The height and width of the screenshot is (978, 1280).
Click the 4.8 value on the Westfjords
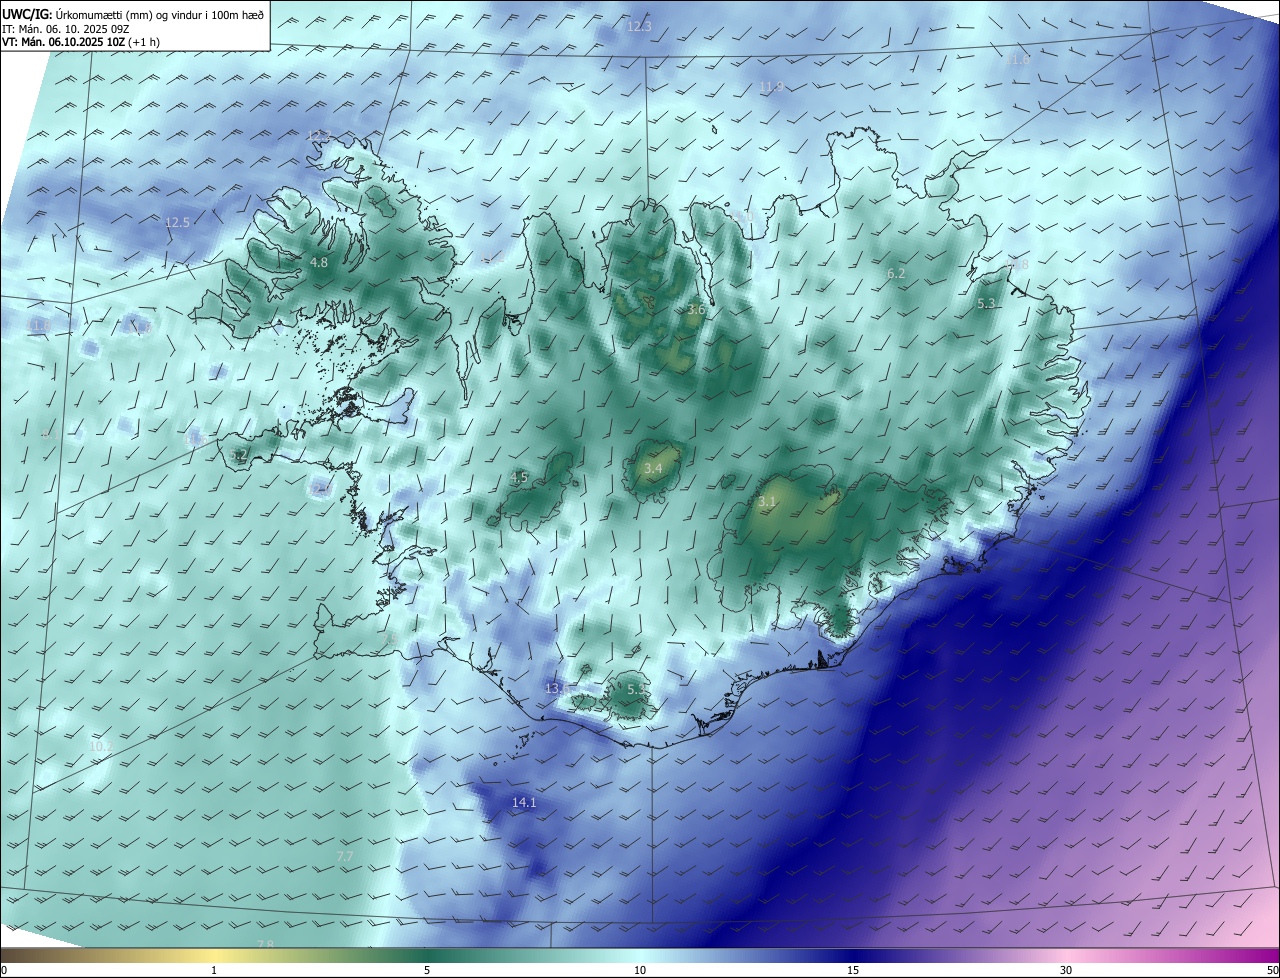[x=319, y=263]
